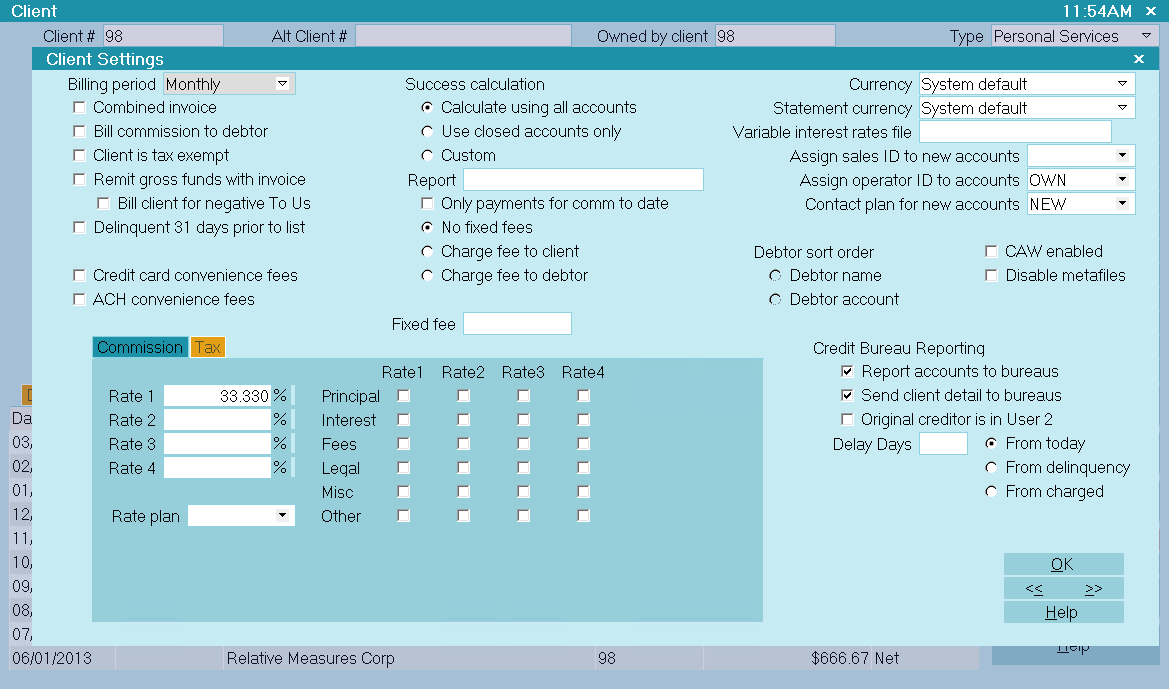Select From today delay option
The height and width of the screenshot is (689, 1169).
(991, 444)
